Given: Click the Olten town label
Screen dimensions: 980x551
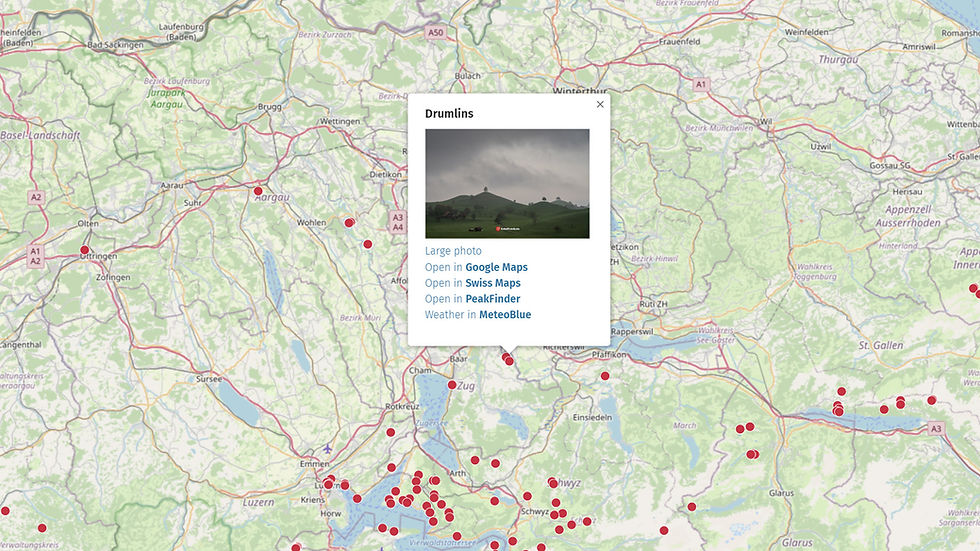Looking at the screenshot, I should (x=88, y=223).
